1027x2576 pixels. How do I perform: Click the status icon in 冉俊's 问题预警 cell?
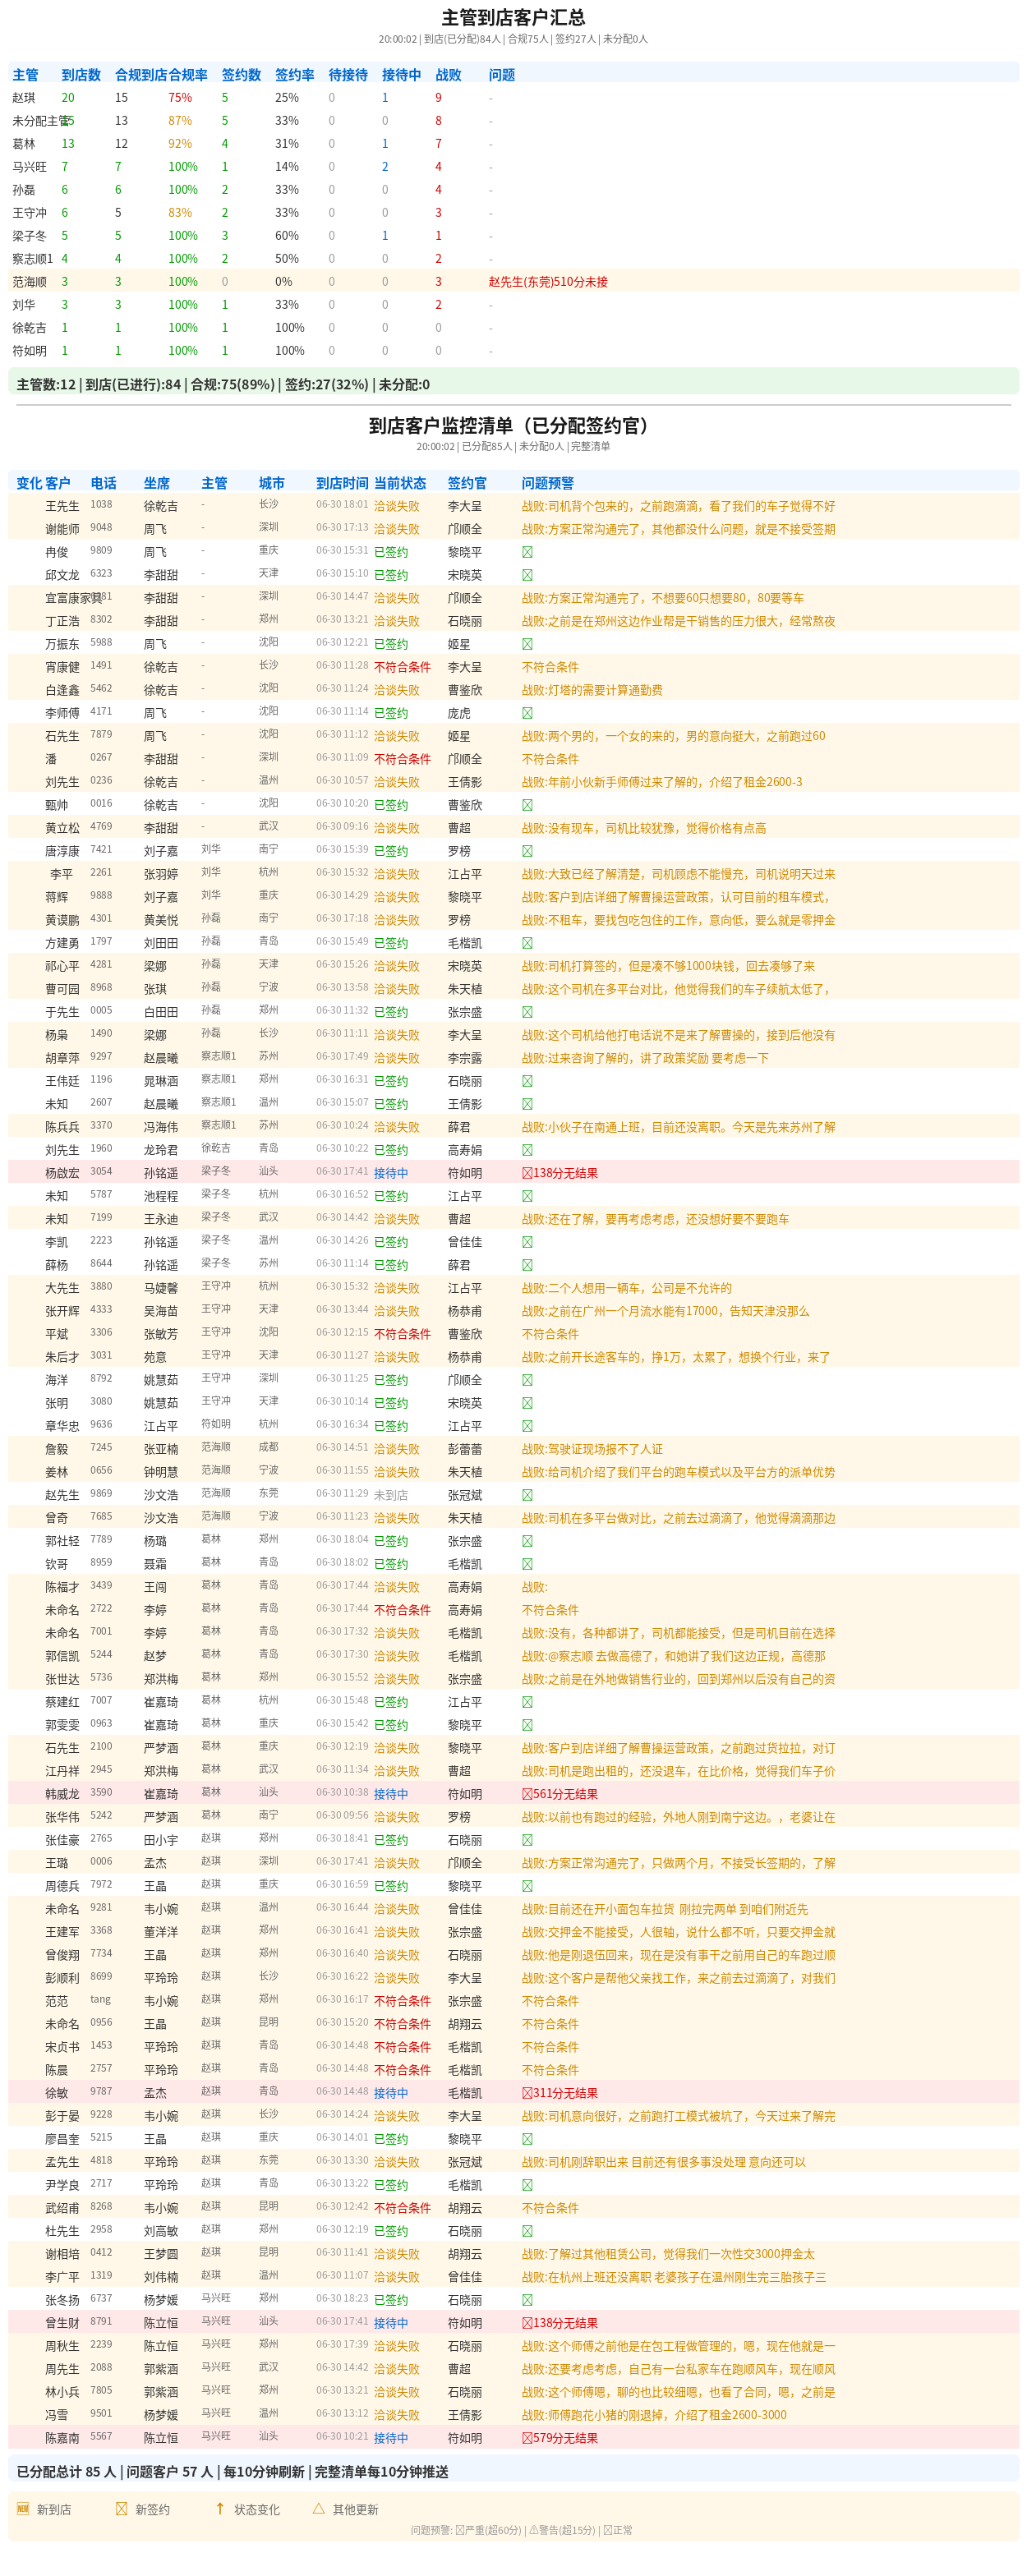(x=527, y=552)
